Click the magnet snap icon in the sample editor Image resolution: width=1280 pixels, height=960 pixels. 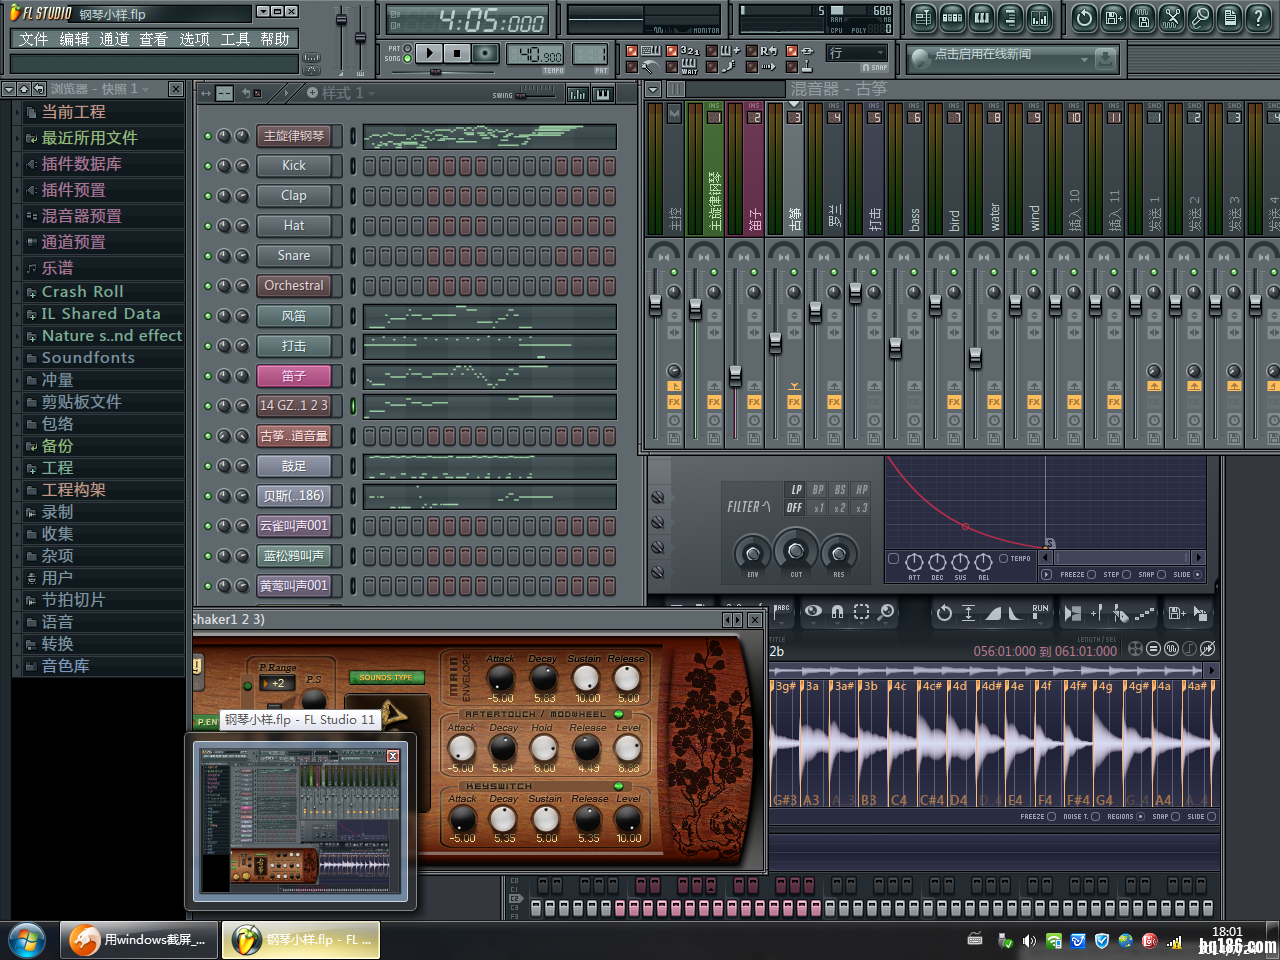click(838, 612)
